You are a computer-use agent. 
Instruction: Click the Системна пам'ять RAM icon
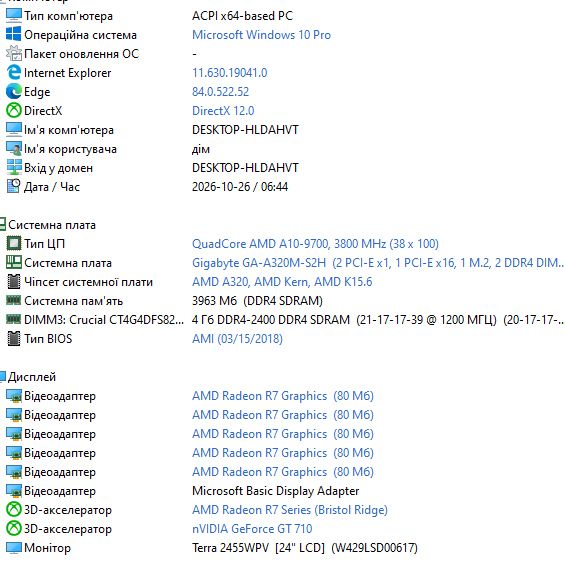pyautogui.click(x=14, y=300)
